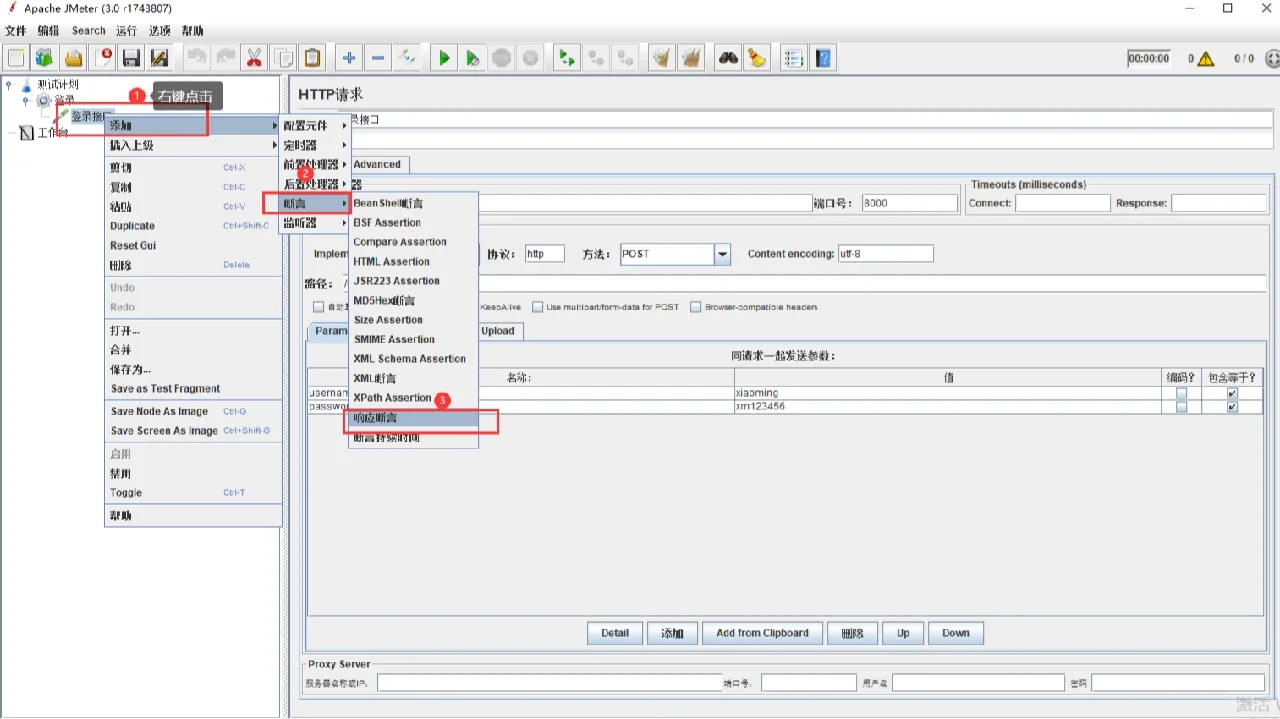This screenshot has width=1280, height=719.
Task: Select Duplicate in the context menu
Action: pos(193,226)
